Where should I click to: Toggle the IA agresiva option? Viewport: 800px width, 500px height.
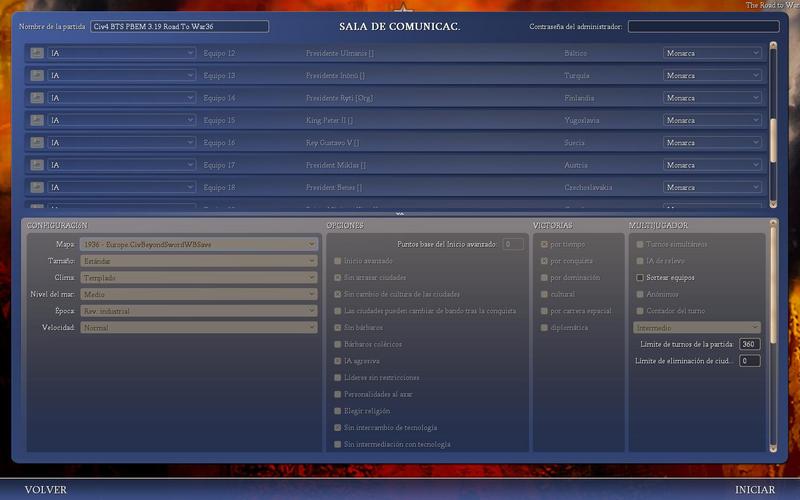coord(338,361)
